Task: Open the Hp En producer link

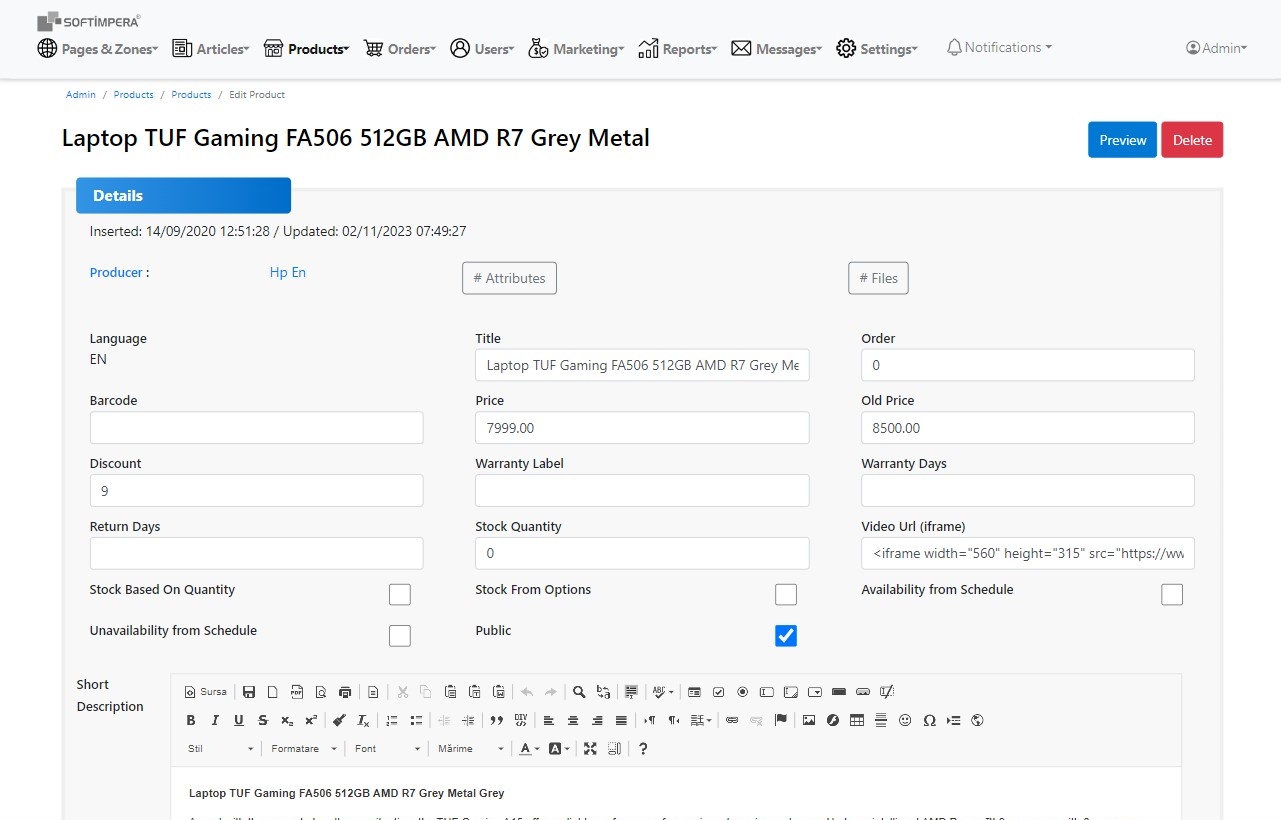Action: 288,272
